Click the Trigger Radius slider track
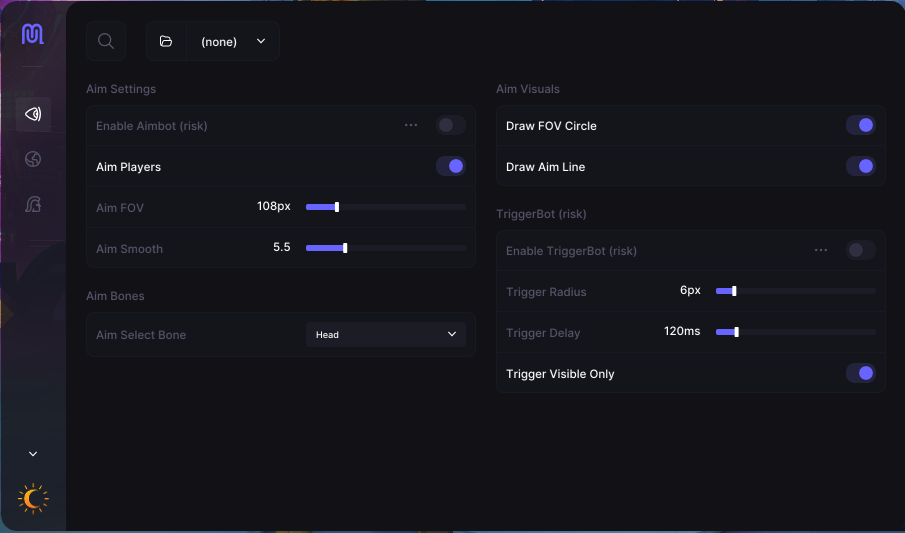 tap(795, 291)
